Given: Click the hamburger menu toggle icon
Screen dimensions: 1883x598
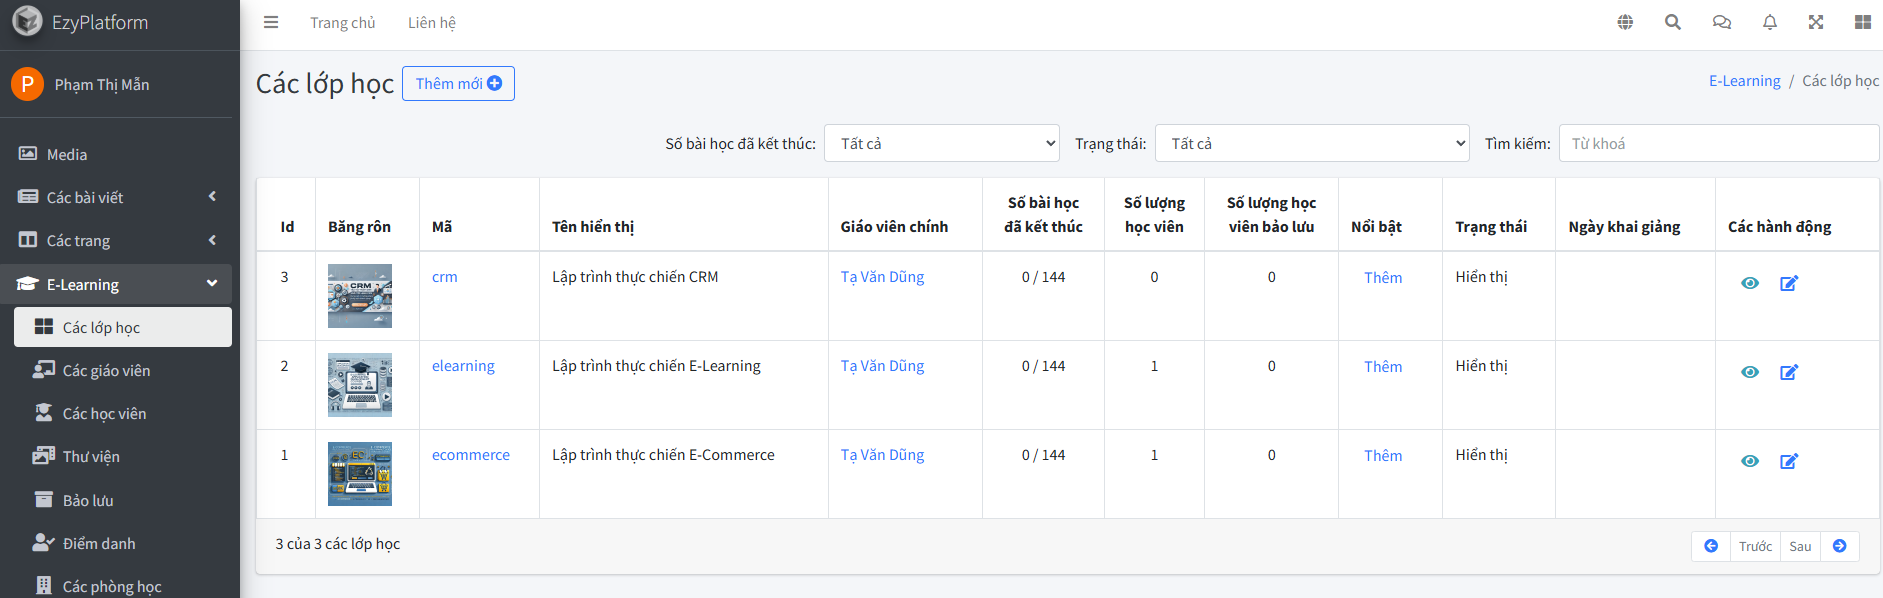Looking at the screenshot, I should [271, 22].
